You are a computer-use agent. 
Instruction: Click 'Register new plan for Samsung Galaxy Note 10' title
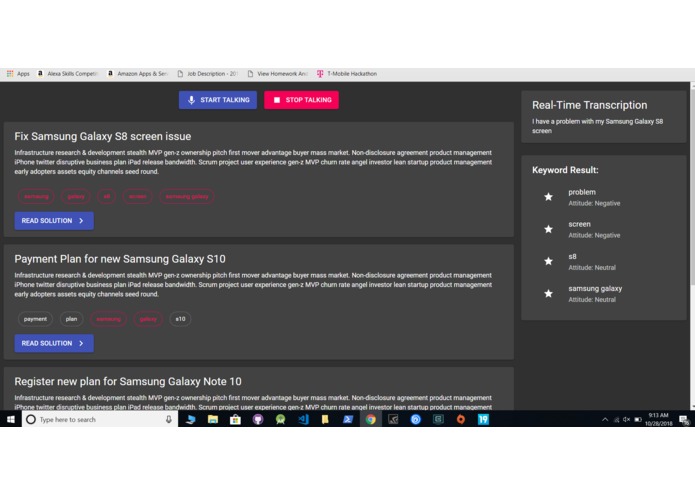tap(128, 381)
